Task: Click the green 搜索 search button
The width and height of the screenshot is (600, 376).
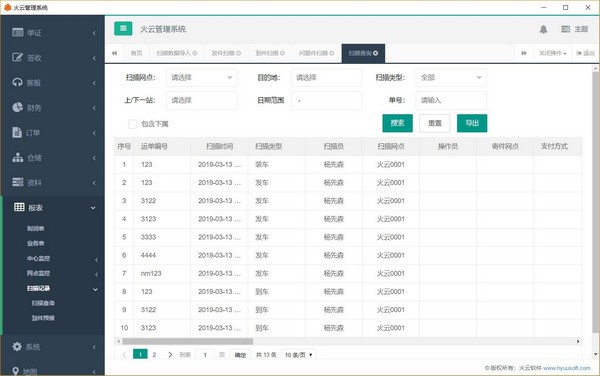Action: click(x=398, y=123)
